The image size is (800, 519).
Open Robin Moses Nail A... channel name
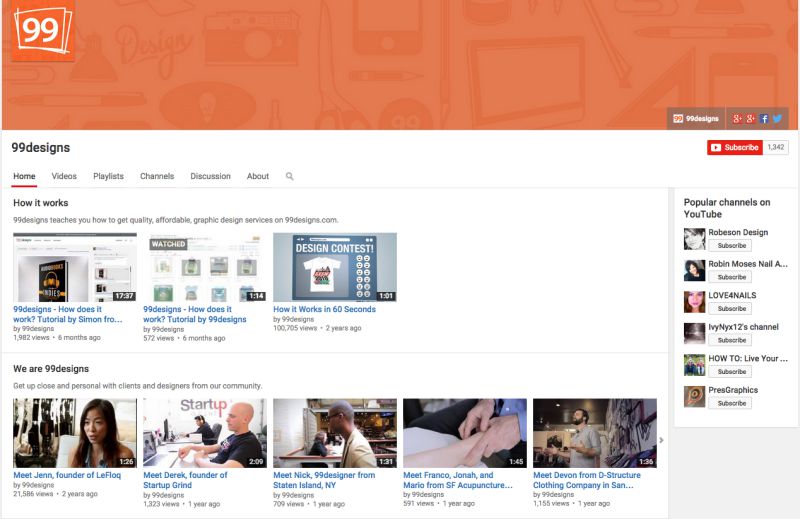pyautogui.click(x=748, y=264)
